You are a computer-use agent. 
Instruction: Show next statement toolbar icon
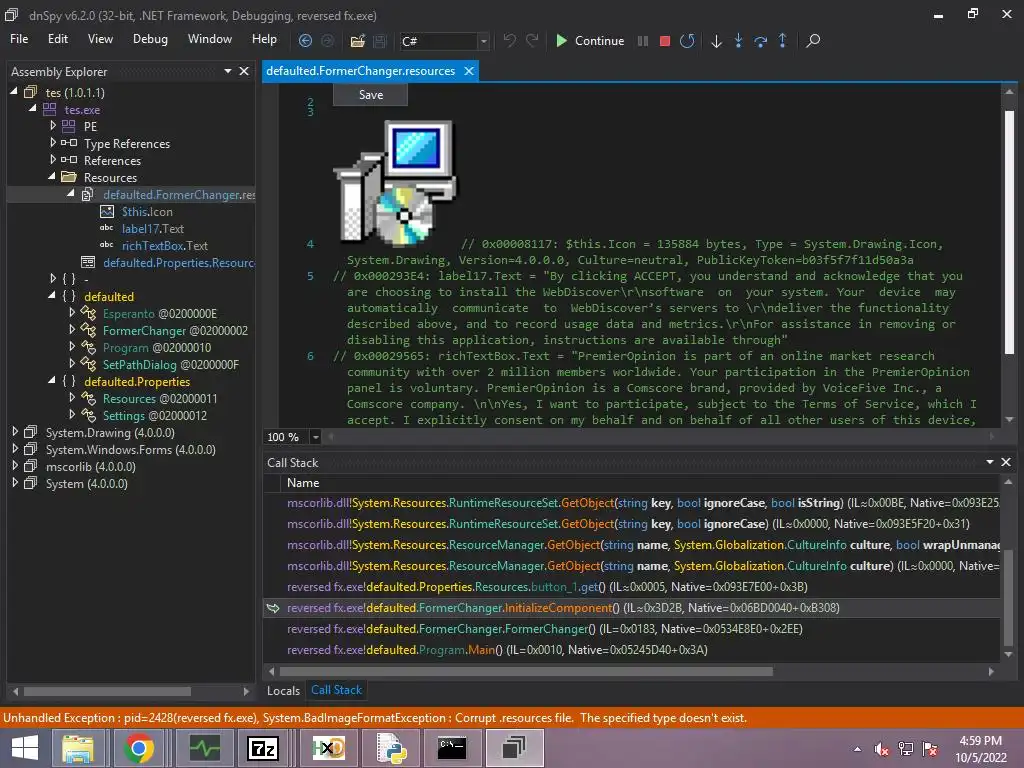(716, 40)
